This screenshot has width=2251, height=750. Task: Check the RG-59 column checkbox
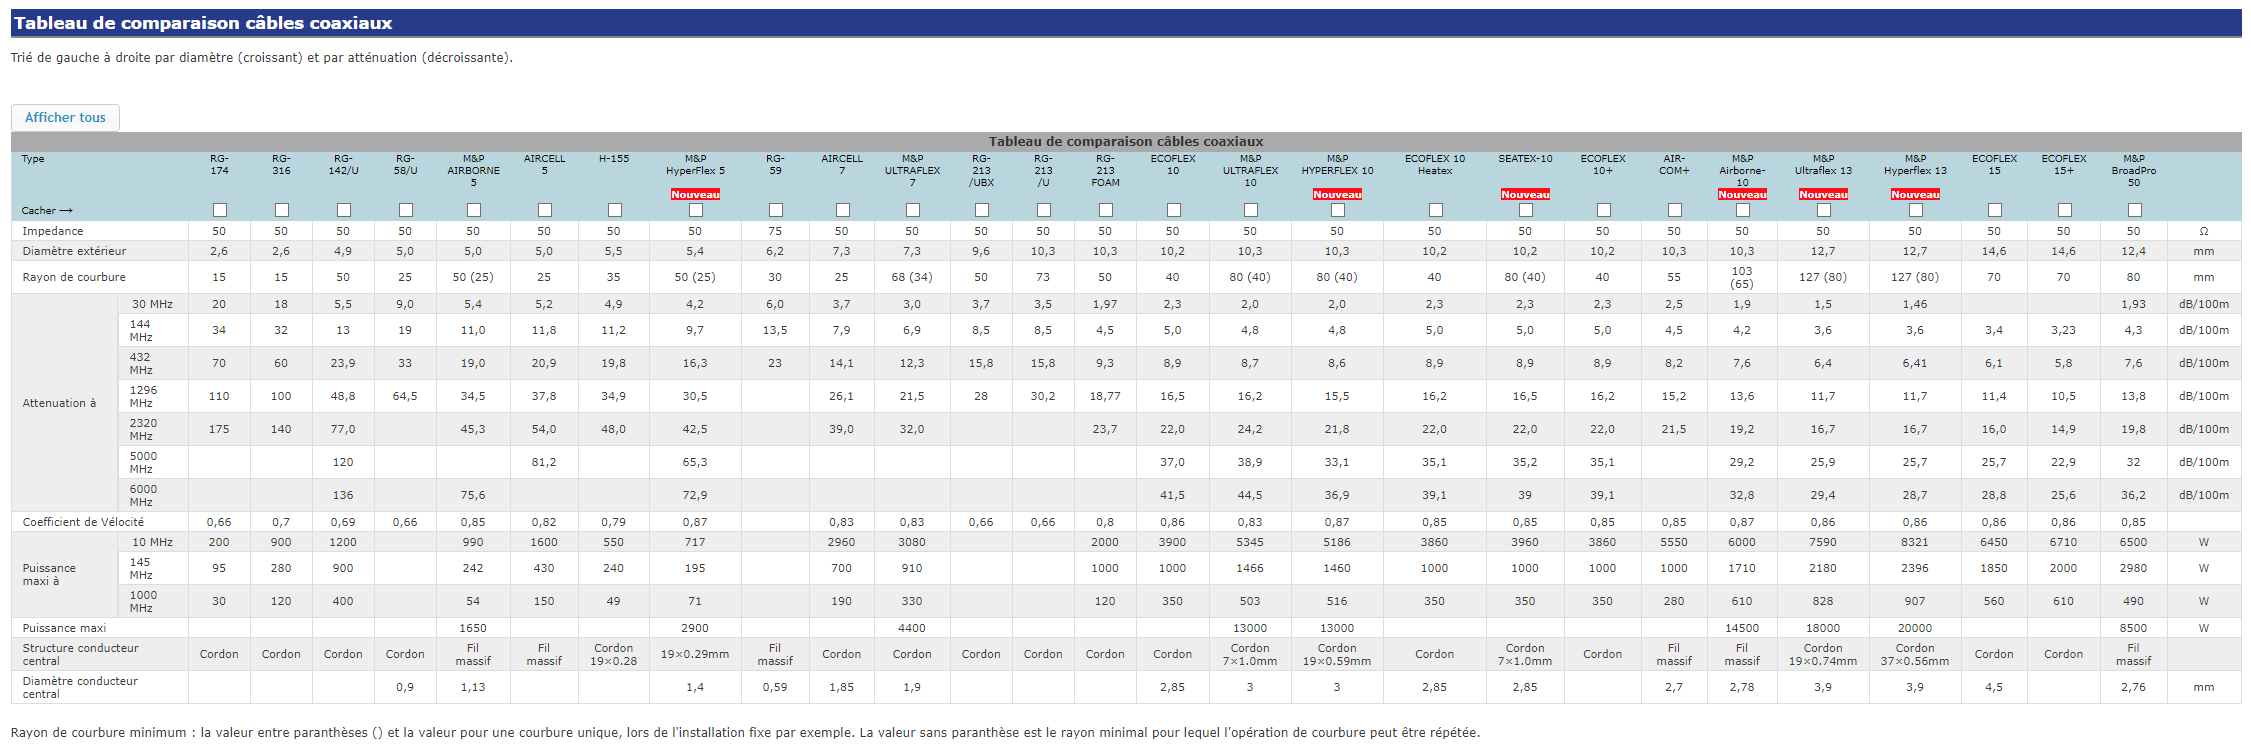(776, 210)
